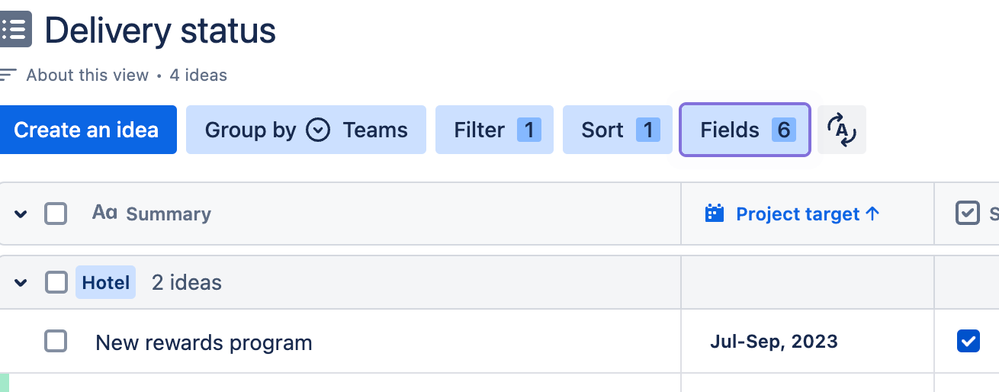Click the autosave sync icon after Fields
This screenshot has height=392, width=999.
(x=842, y=129)
